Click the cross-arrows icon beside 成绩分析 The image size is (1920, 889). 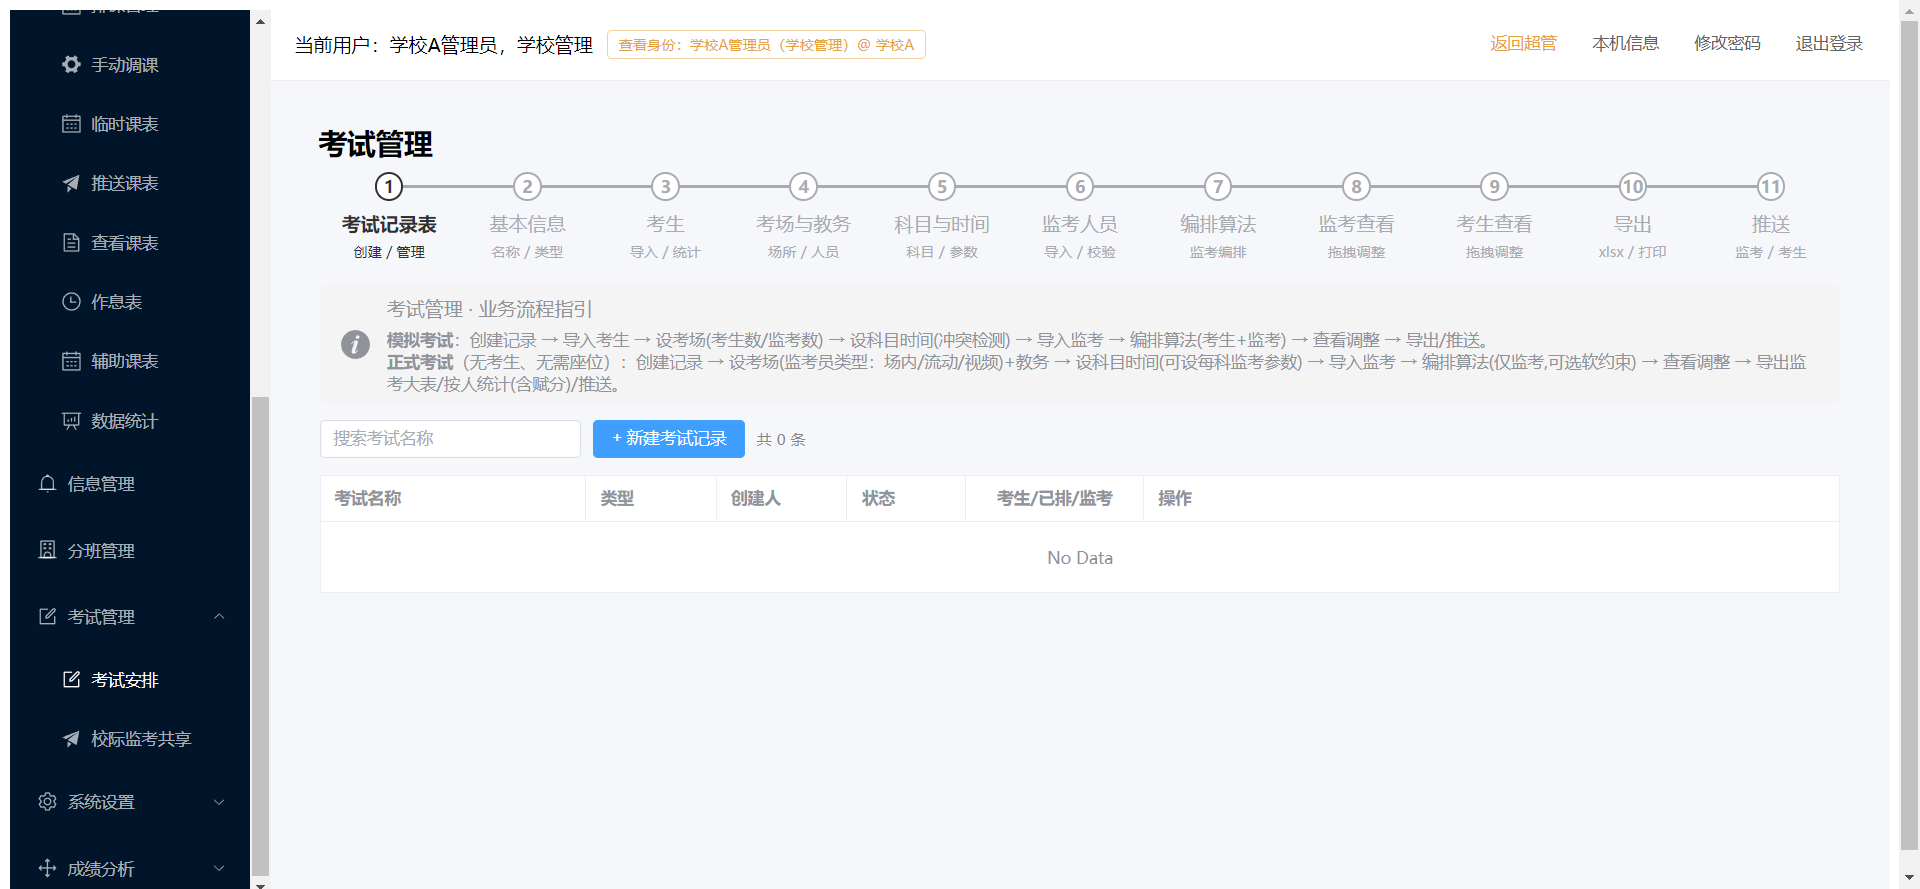click(x=47, y=868)
